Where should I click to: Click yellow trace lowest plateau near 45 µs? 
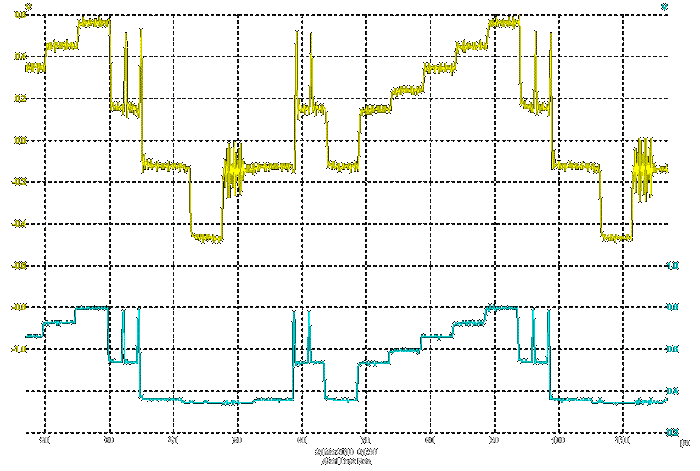206,239
